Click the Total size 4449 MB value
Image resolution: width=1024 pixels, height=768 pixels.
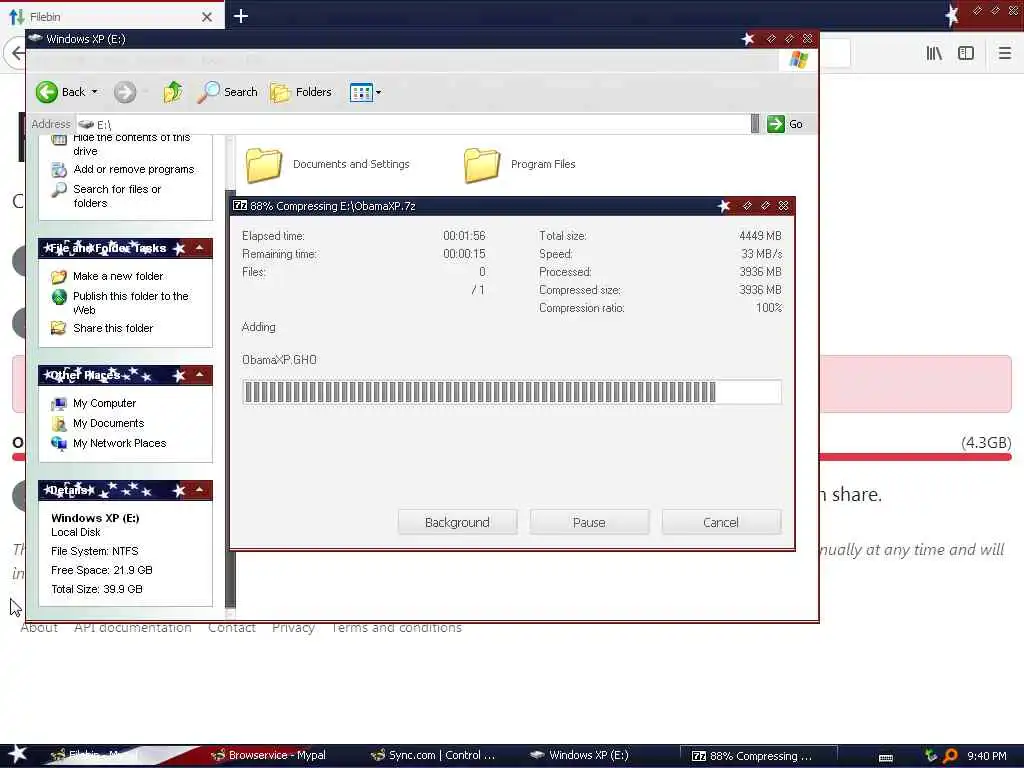tap(760, 236)
